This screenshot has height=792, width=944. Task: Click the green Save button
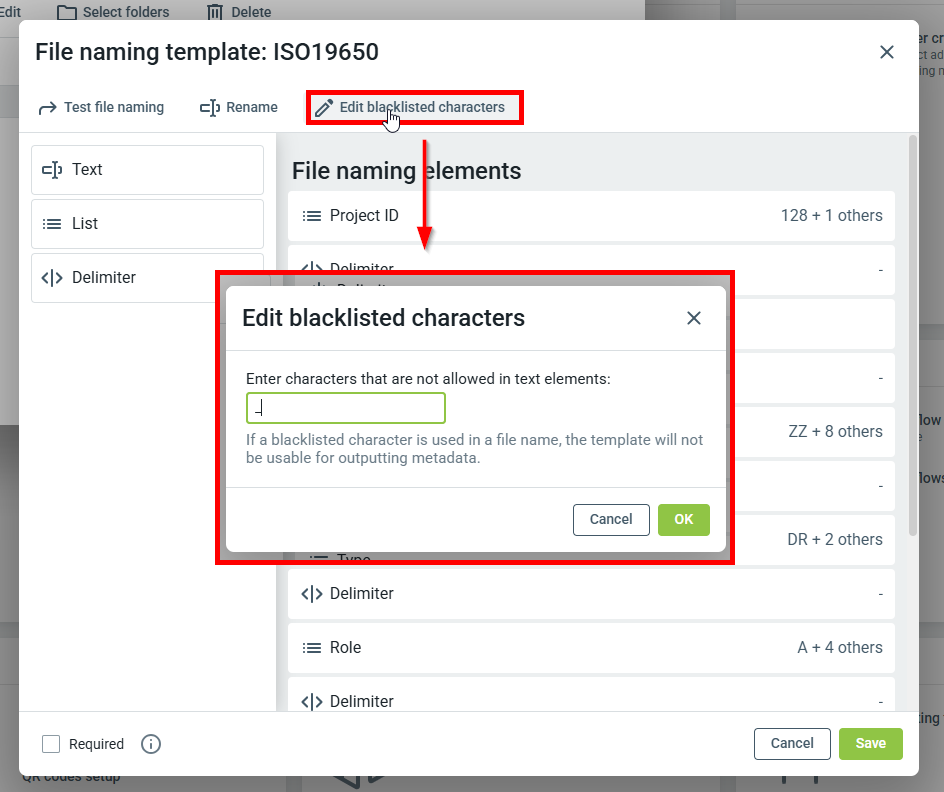[x=870, y=744]
